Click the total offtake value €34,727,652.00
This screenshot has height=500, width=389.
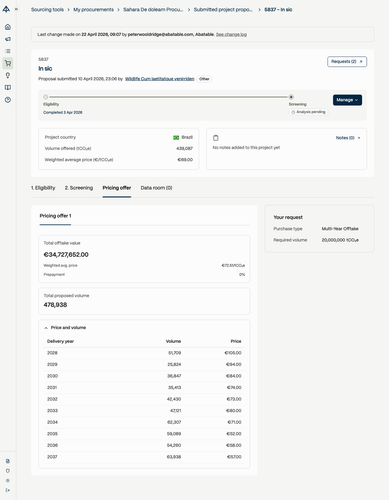66,255
